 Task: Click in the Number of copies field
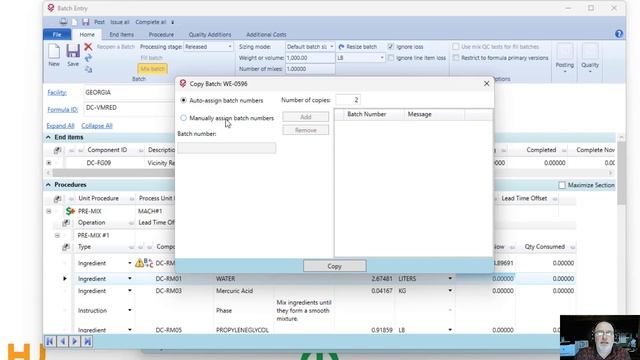348,100
